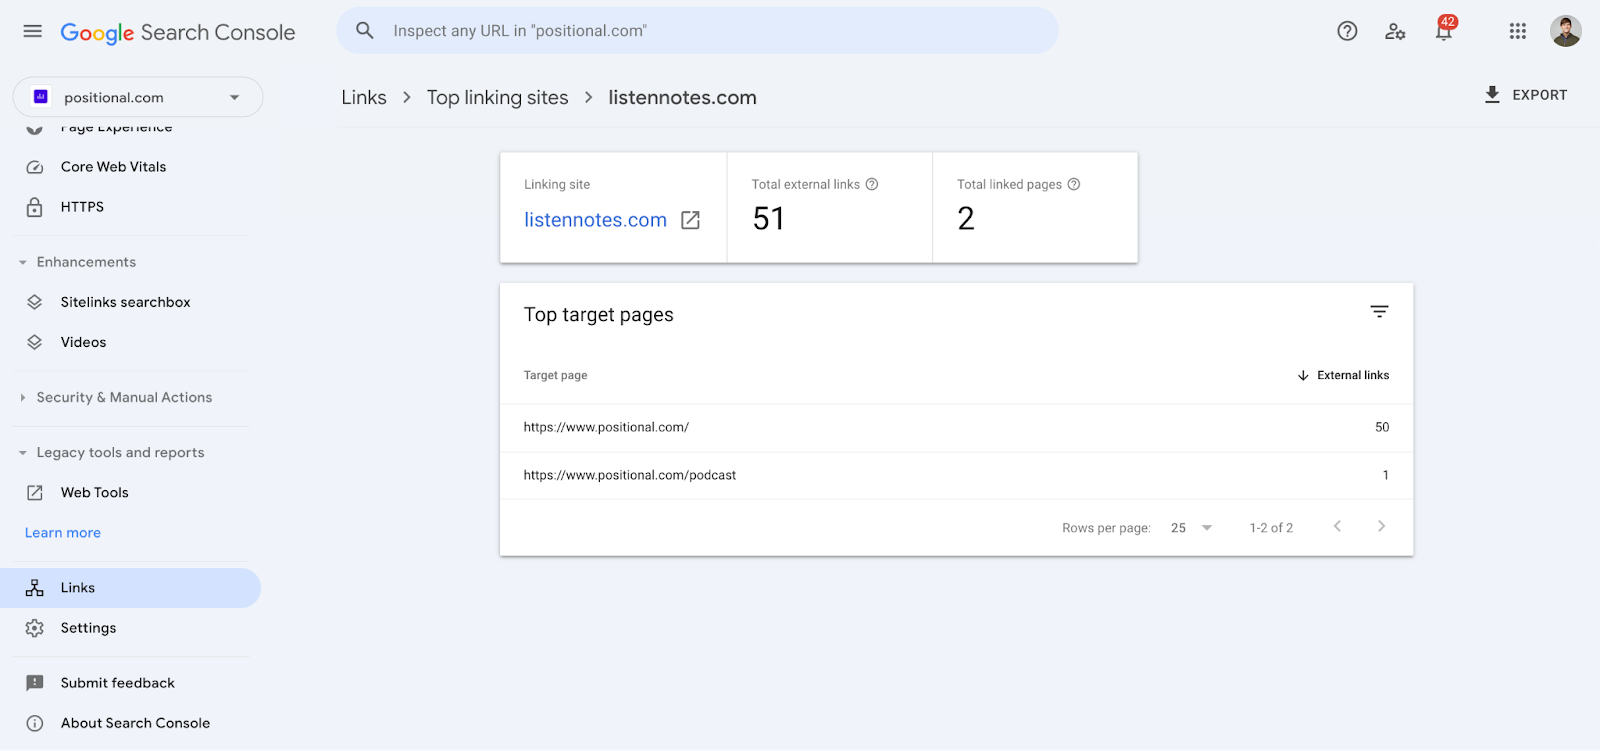Image resolution: width=1600 pixels, height=751 pixels.
Task: Open the Google apps grid
Action: [x=1518, y=31]
